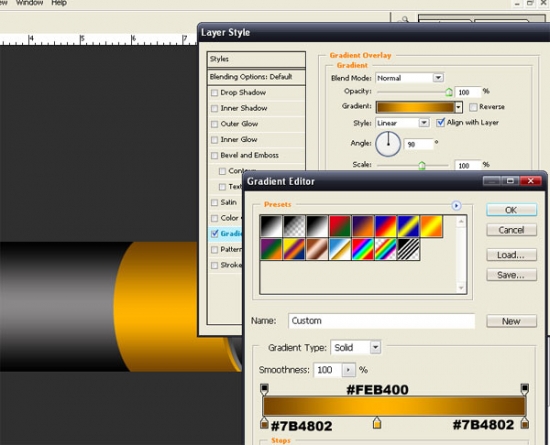Enable the Inner Glow style

[214, 140]
